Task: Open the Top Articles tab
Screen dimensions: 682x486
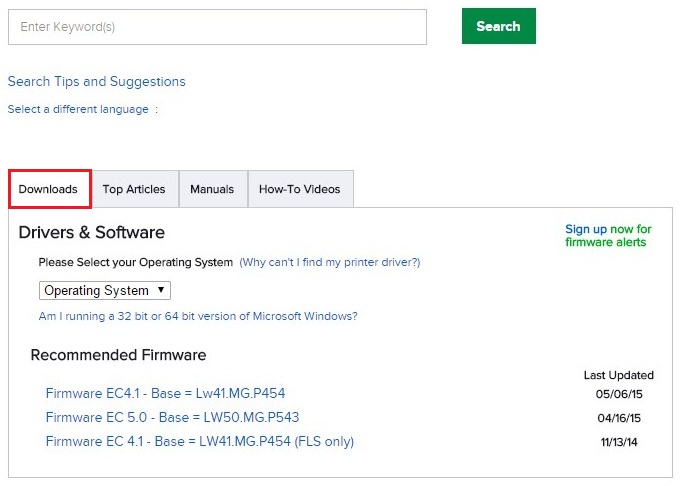Action: pos(134,189)
